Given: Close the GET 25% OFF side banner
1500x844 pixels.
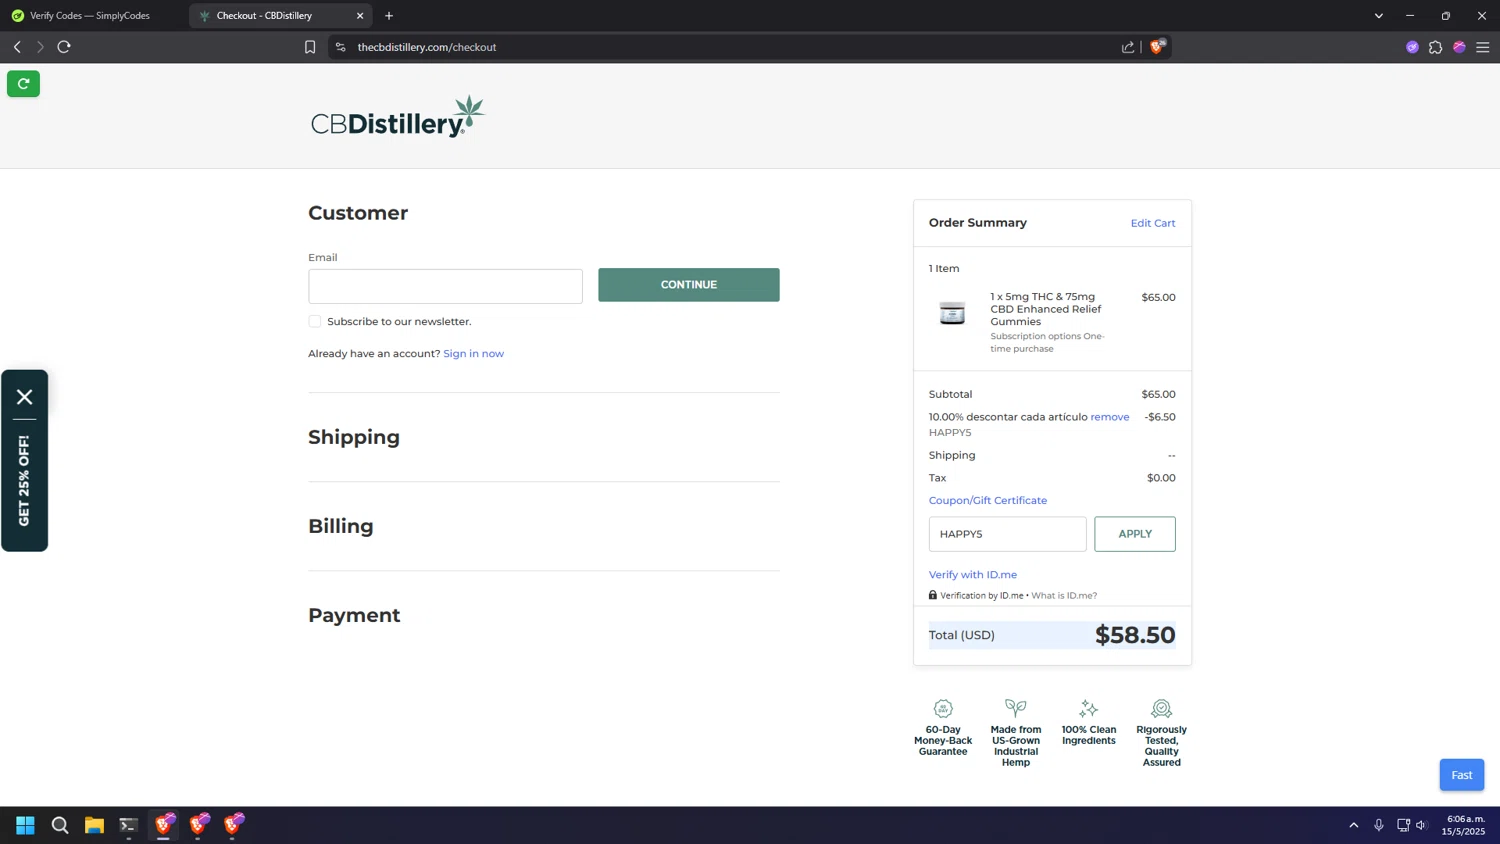Looking at the screenshot, I should coord(24,397).
